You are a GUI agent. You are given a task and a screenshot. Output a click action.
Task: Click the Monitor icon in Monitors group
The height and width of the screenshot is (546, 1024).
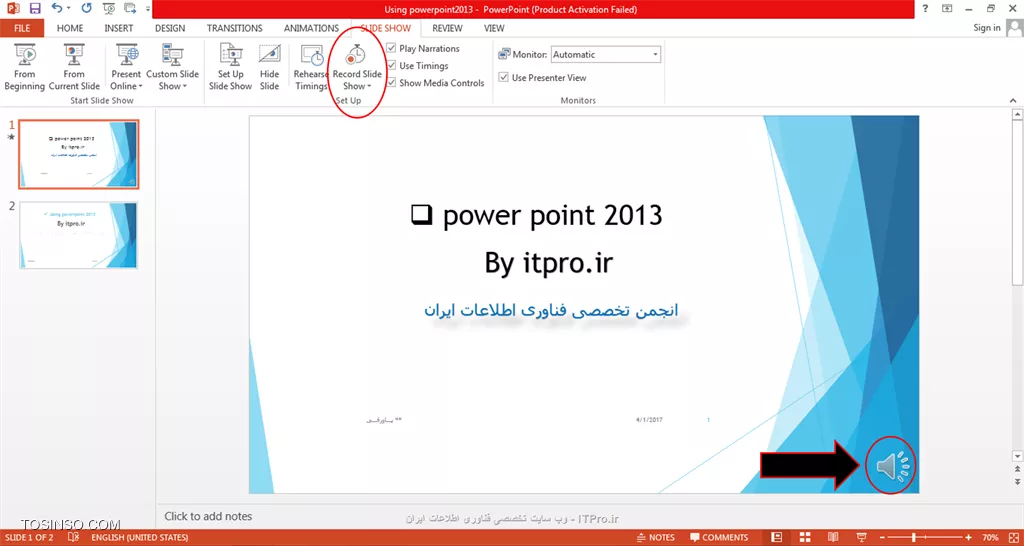click(504, 55)
